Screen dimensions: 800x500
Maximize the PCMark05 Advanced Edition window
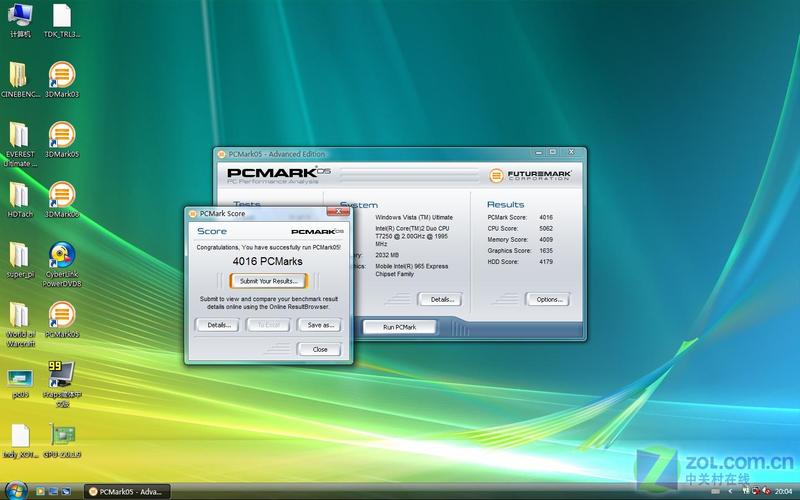[x=553, y=152]
